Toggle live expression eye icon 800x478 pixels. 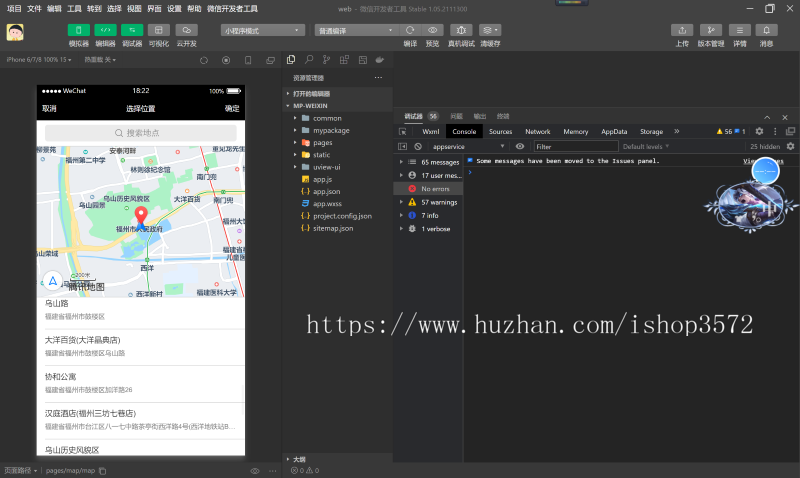click(x=520, y=146)
